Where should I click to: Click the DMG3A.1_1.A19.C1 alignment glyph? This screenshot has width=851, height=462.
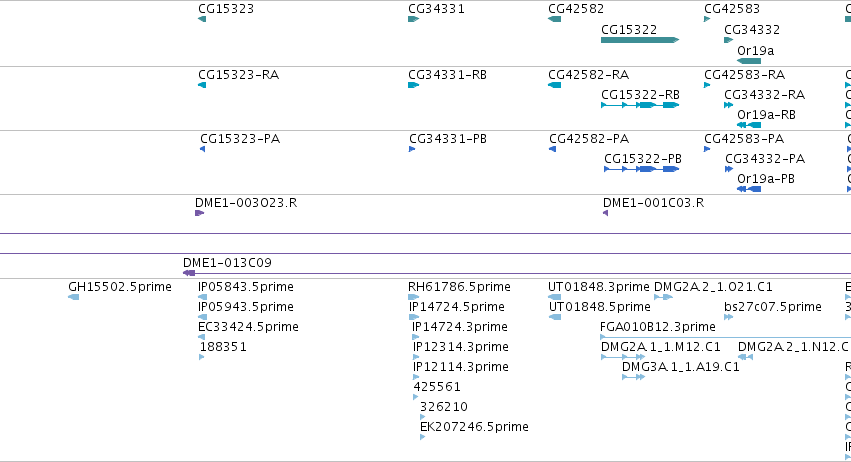point(633,377)
